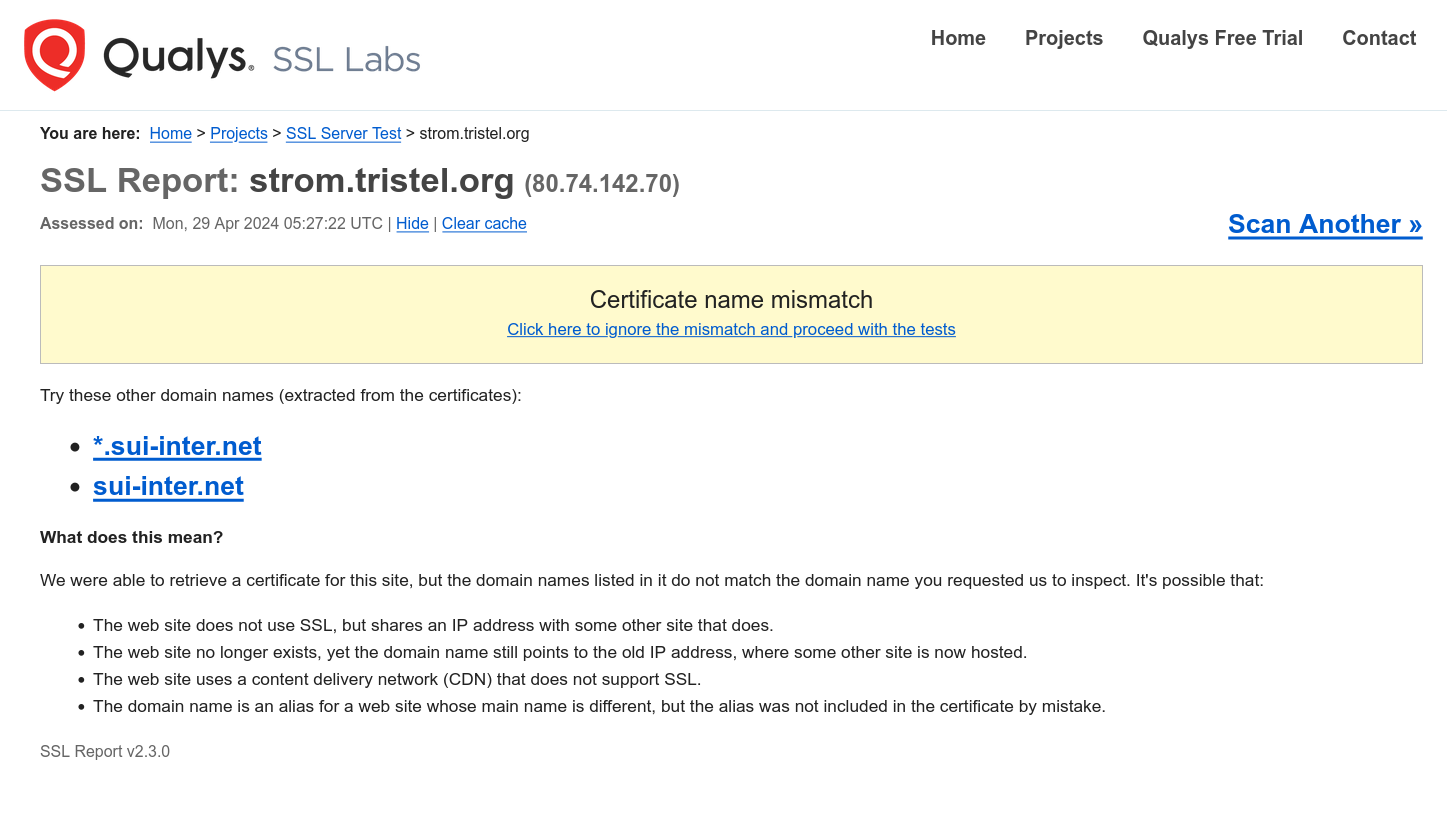1450x836 pixels.
Task: Click the strom.tristel.org report title
Action: (x=381, y=181)
